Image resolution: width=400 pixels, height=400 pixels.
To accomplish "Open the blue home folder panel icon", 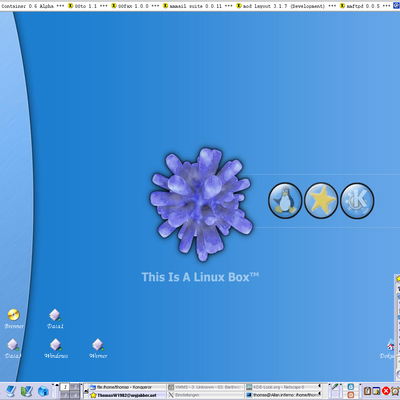I will click(43, 391).
